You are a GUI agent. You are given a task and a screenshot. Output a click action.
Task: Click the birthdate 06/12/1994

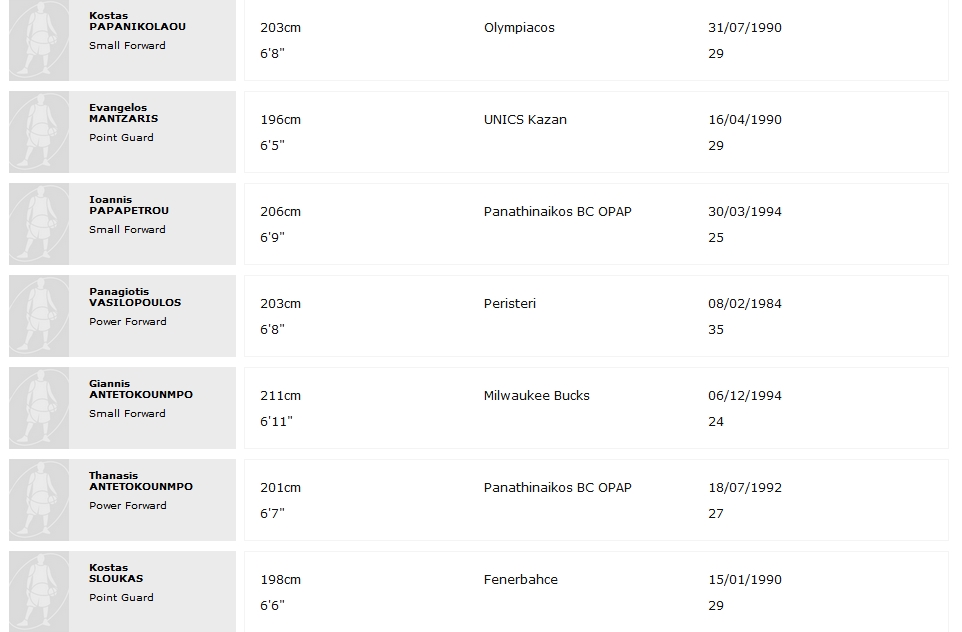745,396
